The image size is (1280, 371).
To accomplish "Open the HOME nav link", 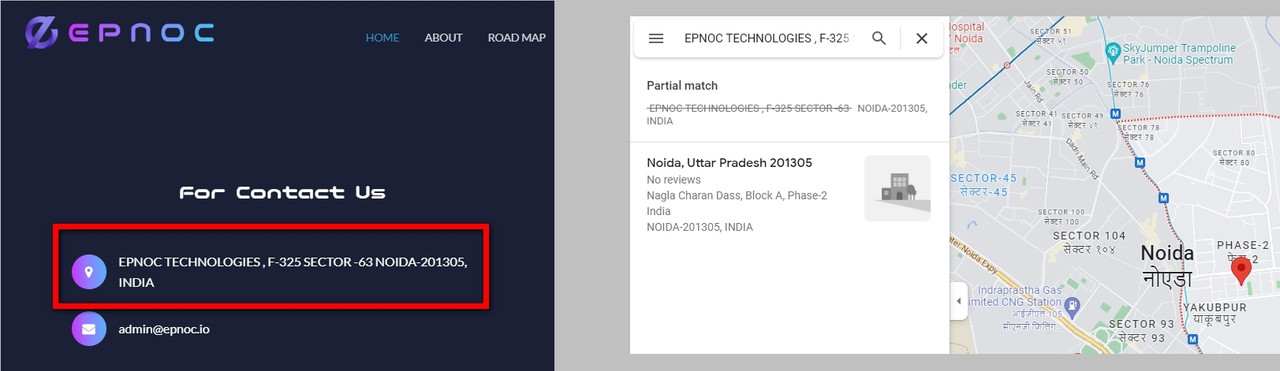I will (x=382, y=38).
